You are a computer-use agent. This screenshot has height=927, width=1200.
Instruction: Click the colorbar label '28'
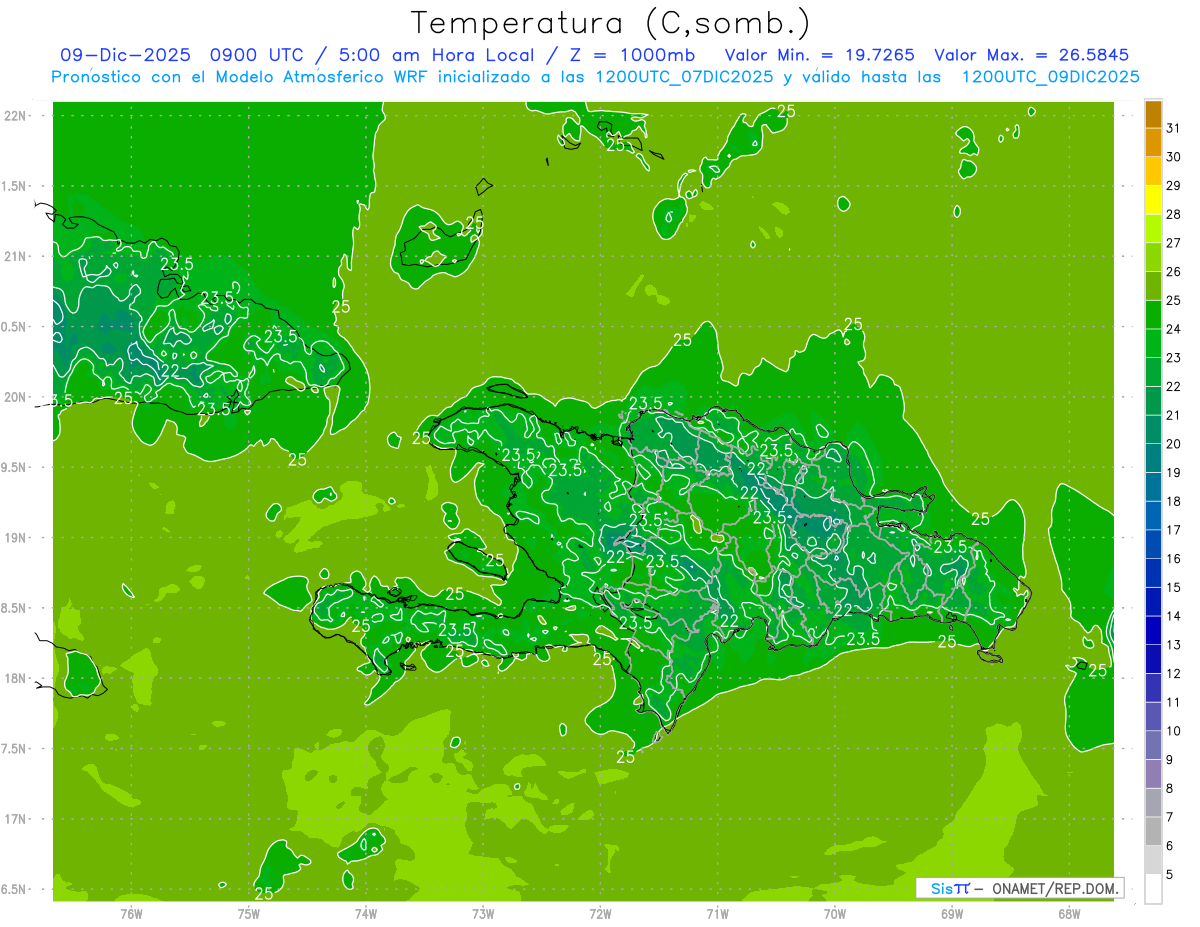pos(1174,214)
